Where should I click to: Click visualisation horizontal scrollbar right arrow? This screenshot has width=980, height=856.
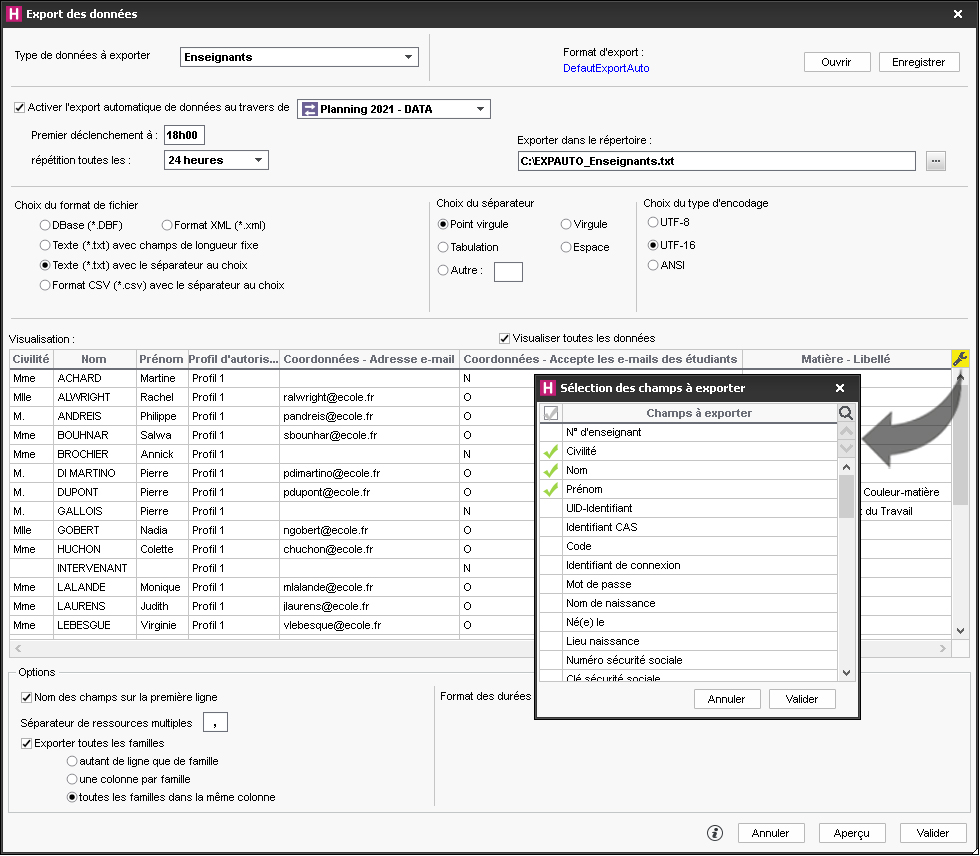click(942, 649)
